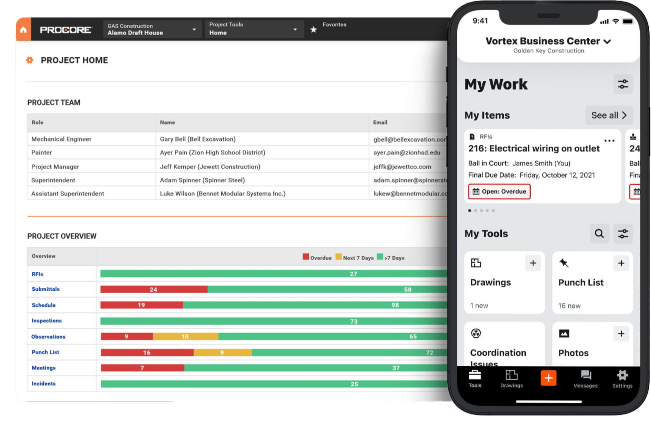Screen dimensions: 651x435
Task: Open the Drawings tool card
Action: pos(504,283)
